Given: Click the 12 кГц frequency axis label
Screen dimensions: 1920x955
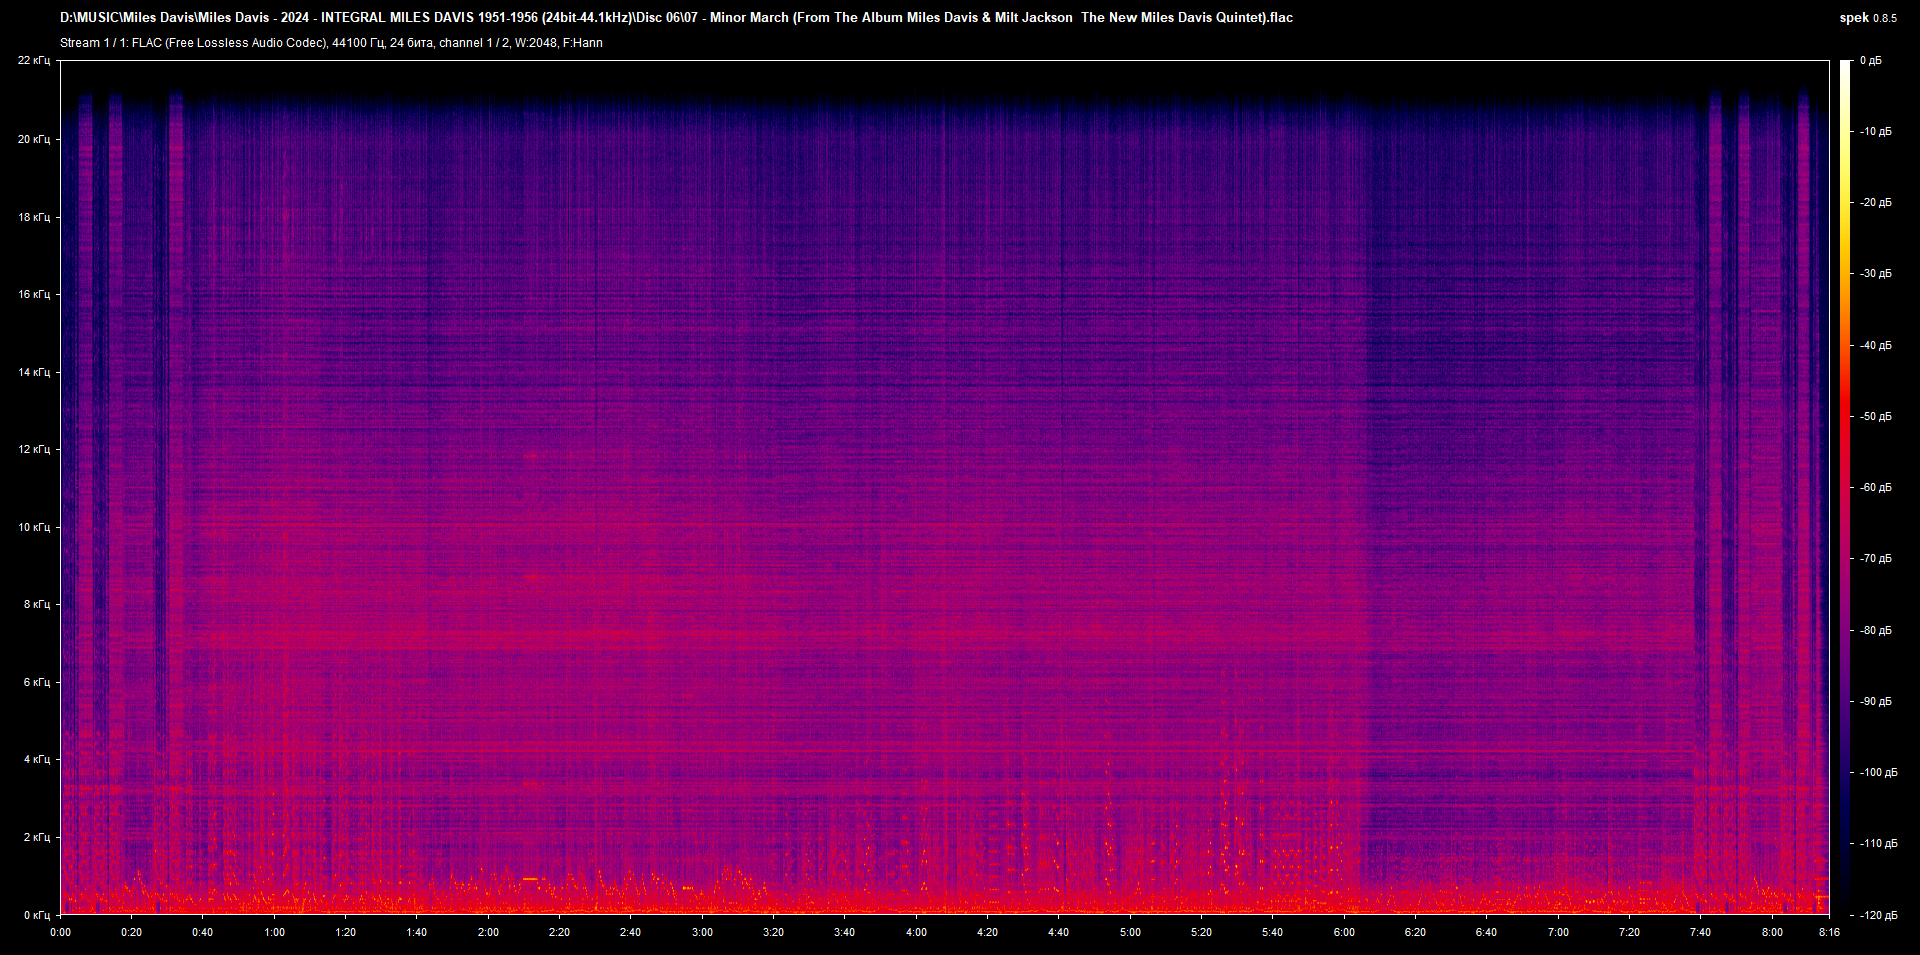Looking at the screenshot, I should [x=34, y=449].
